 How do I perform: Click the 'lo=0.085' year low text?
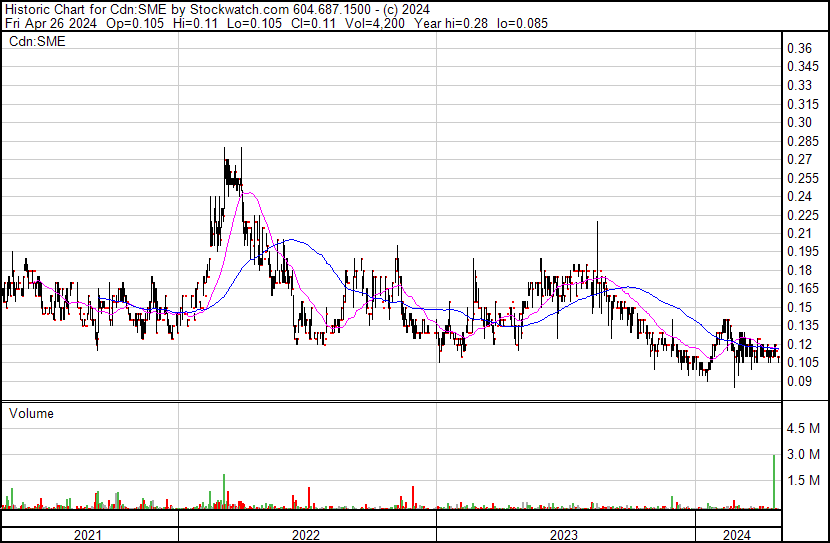tap(522, 23)
